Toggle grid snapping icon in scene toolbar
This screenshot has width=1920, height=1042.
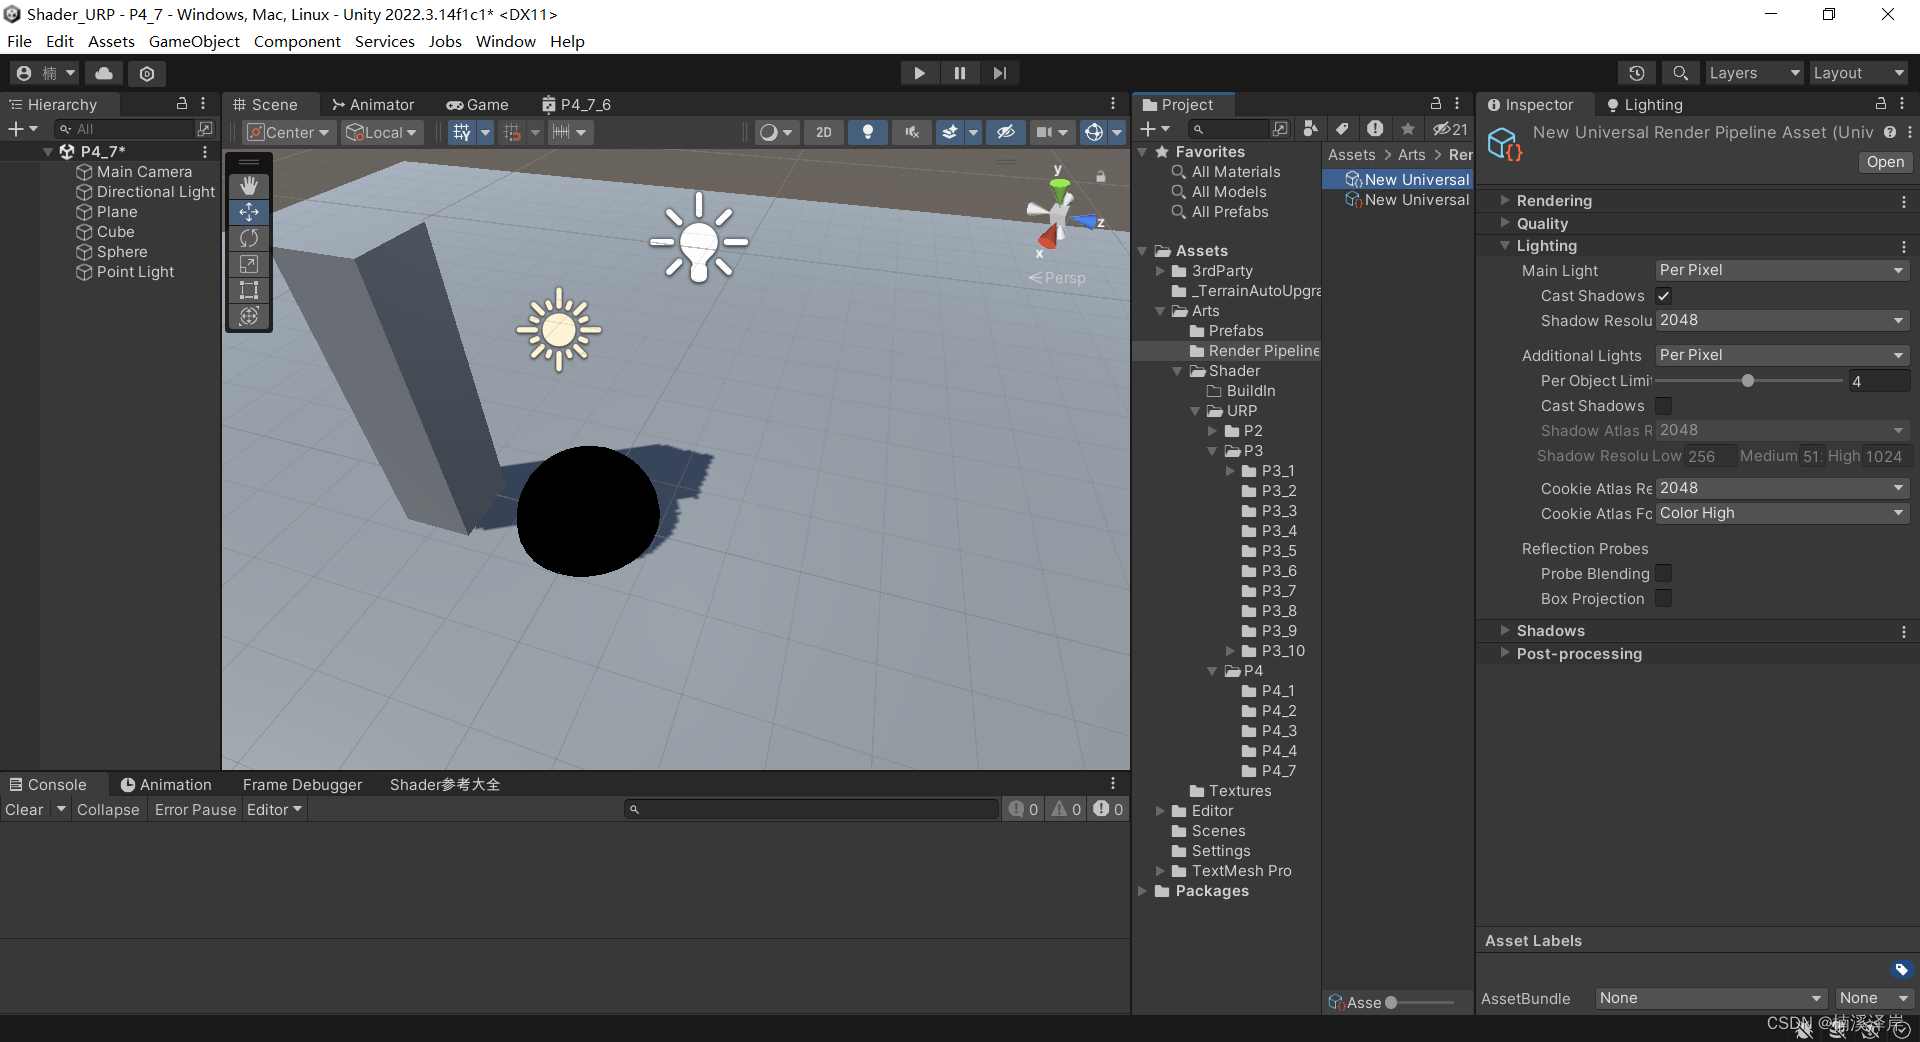461,132
